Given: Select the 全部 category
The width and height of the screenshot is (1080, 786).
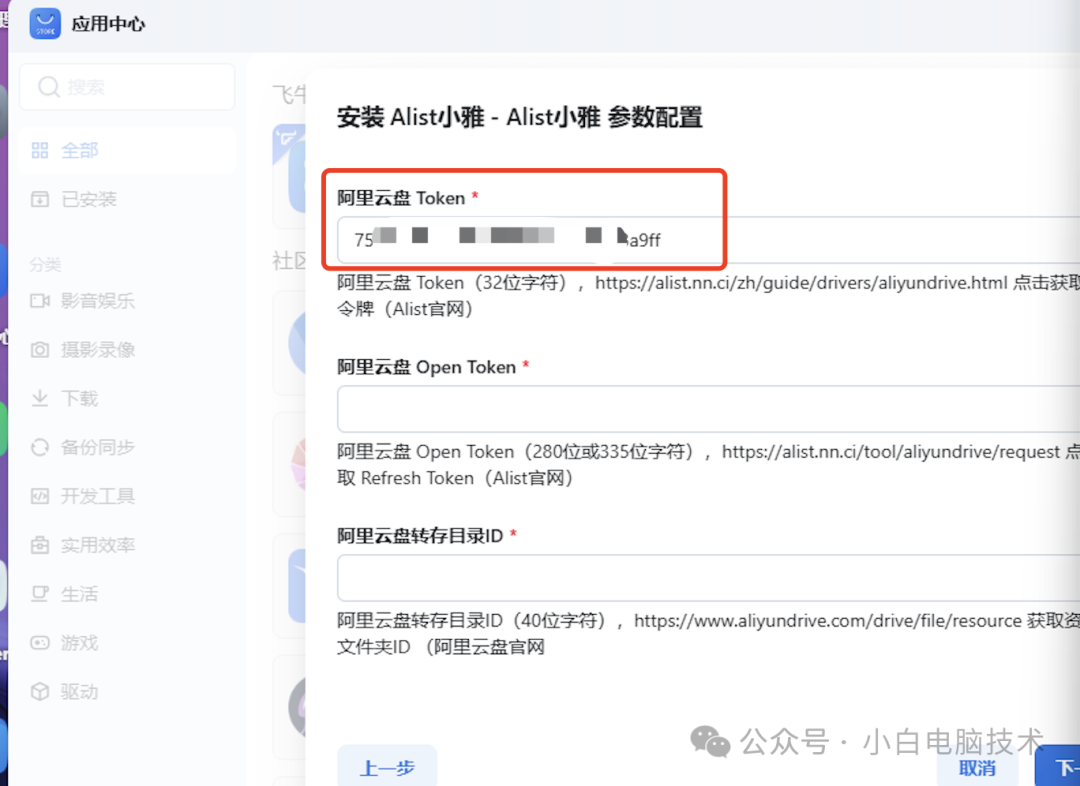Looking at the screenshot, I should tap(127, 150).
